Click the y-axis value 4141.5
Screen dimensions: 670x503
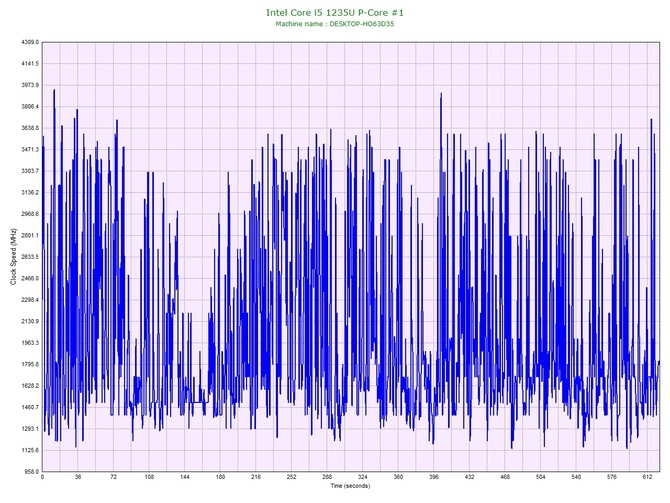30,63
